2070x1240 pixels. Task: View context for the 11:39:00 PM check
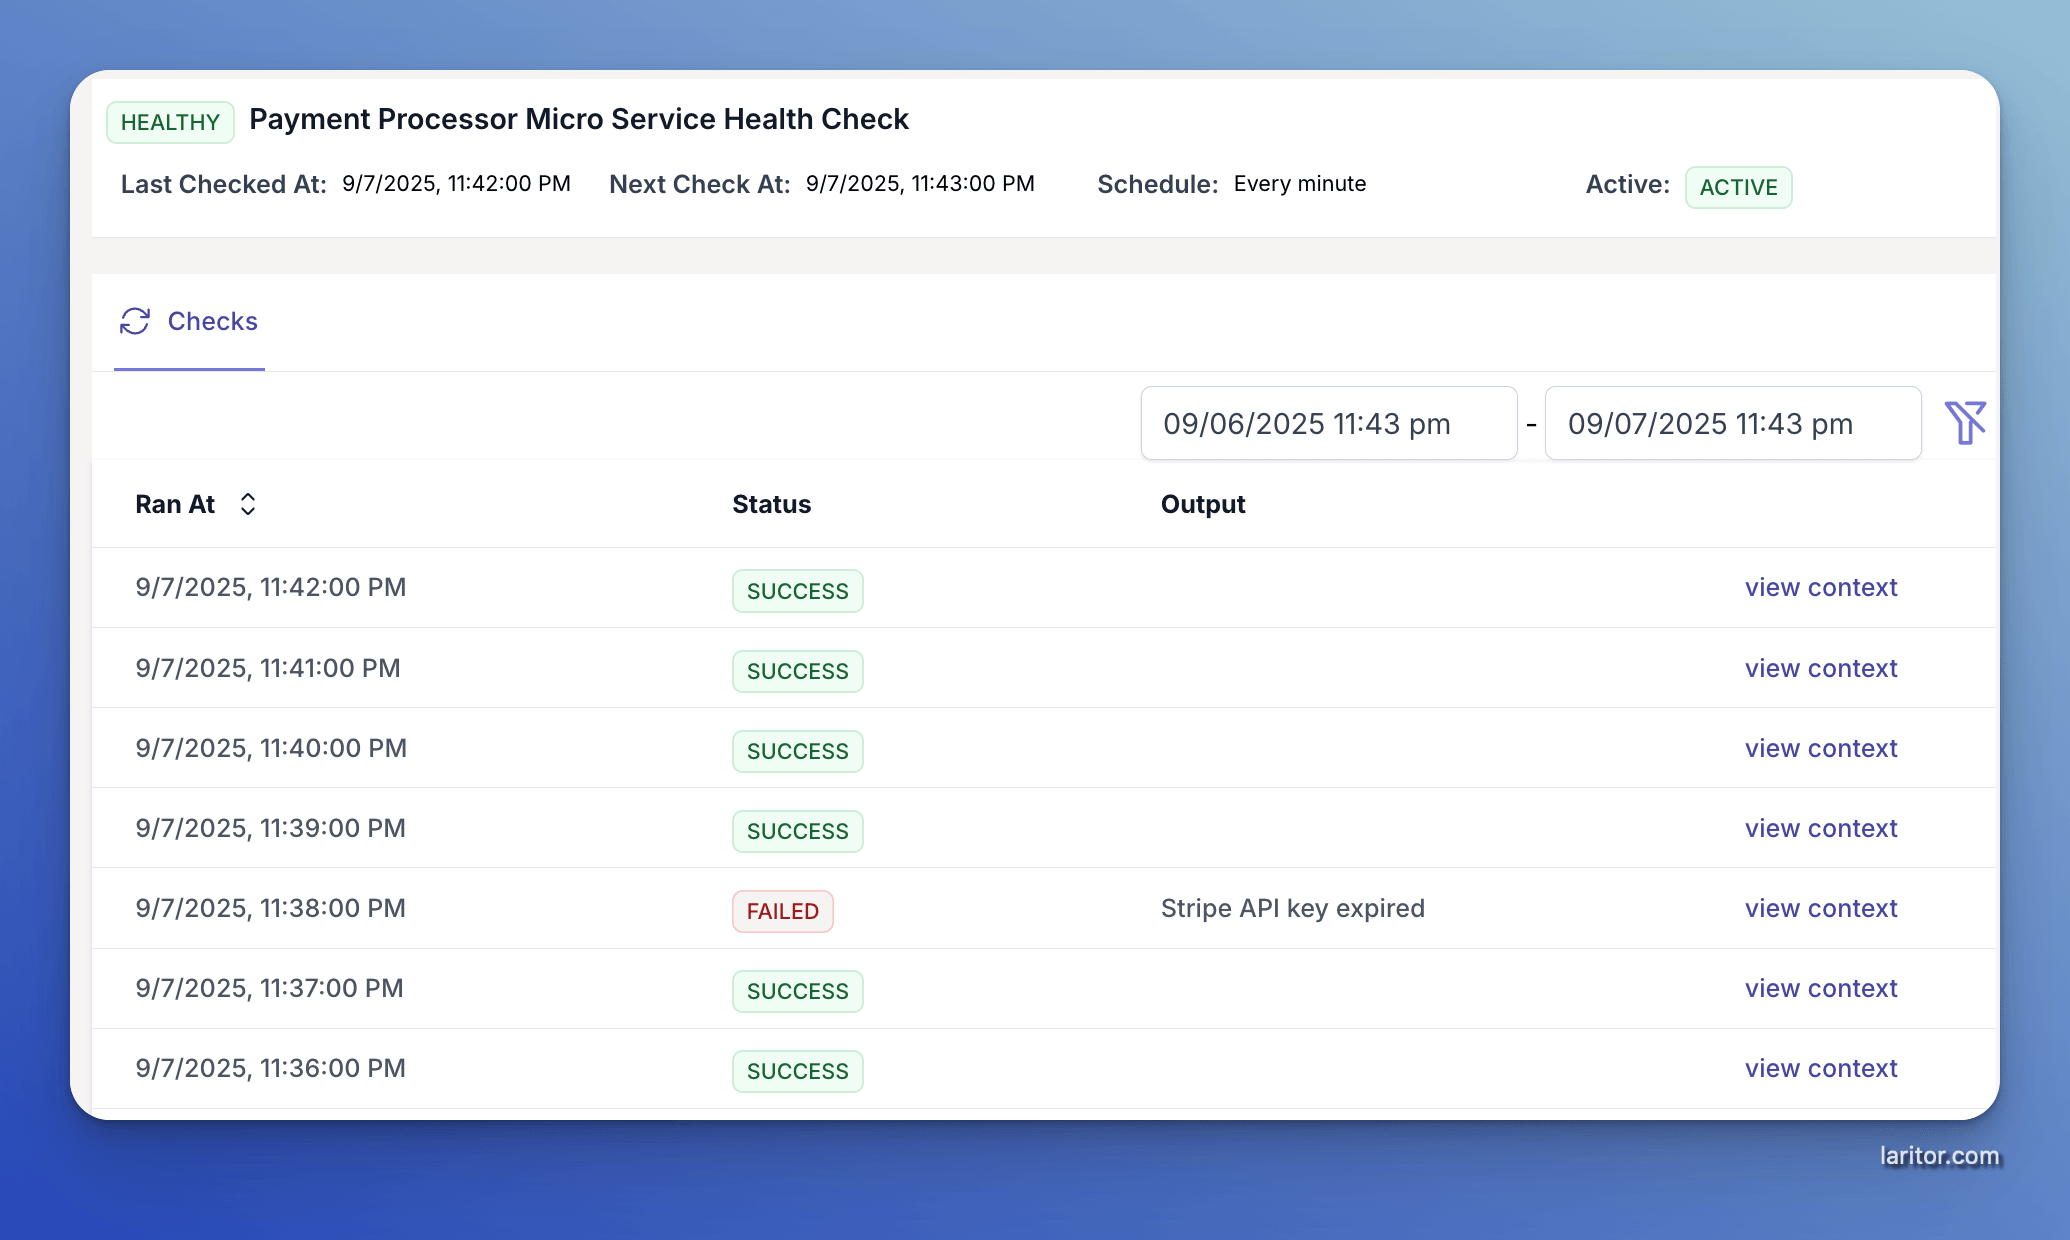pos(1821,828)
